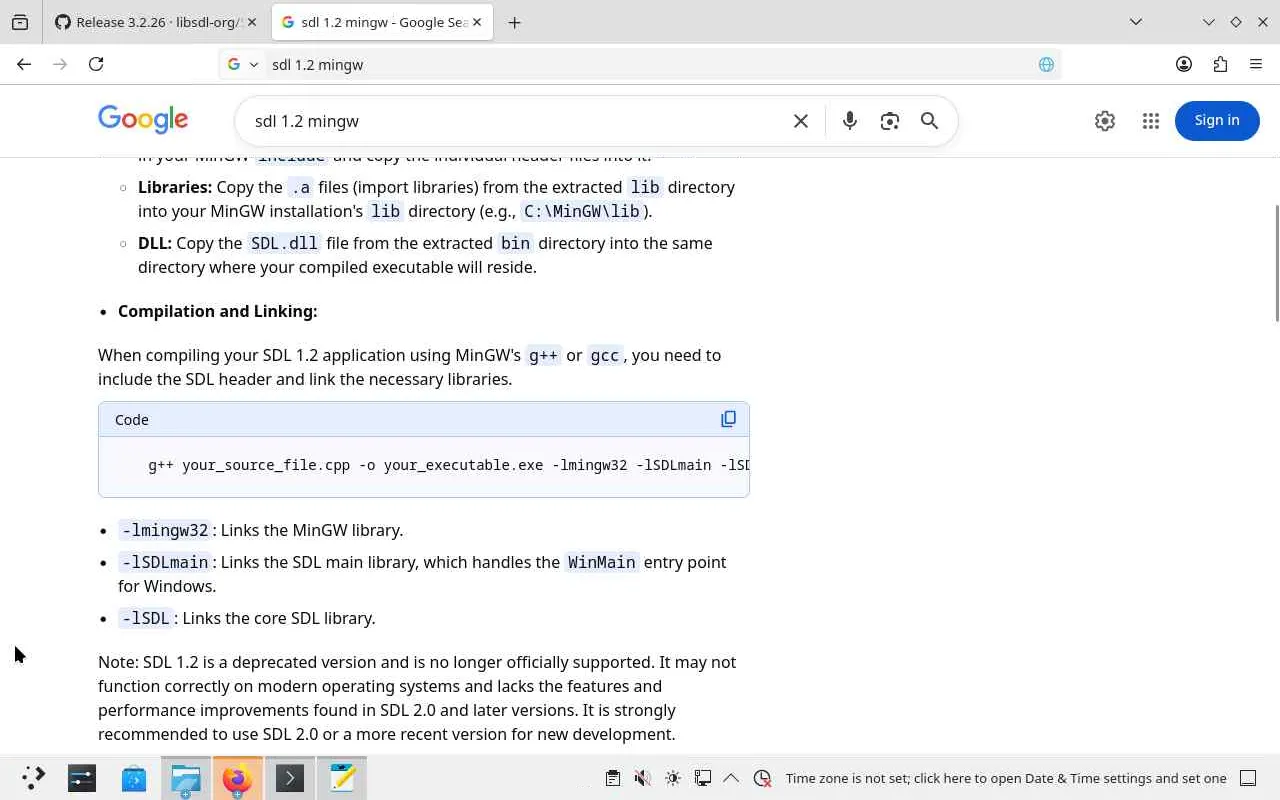This screenshot has width=1280, height=800.
Task: Expand the list all tabs dropdown
Action: 1136,22
